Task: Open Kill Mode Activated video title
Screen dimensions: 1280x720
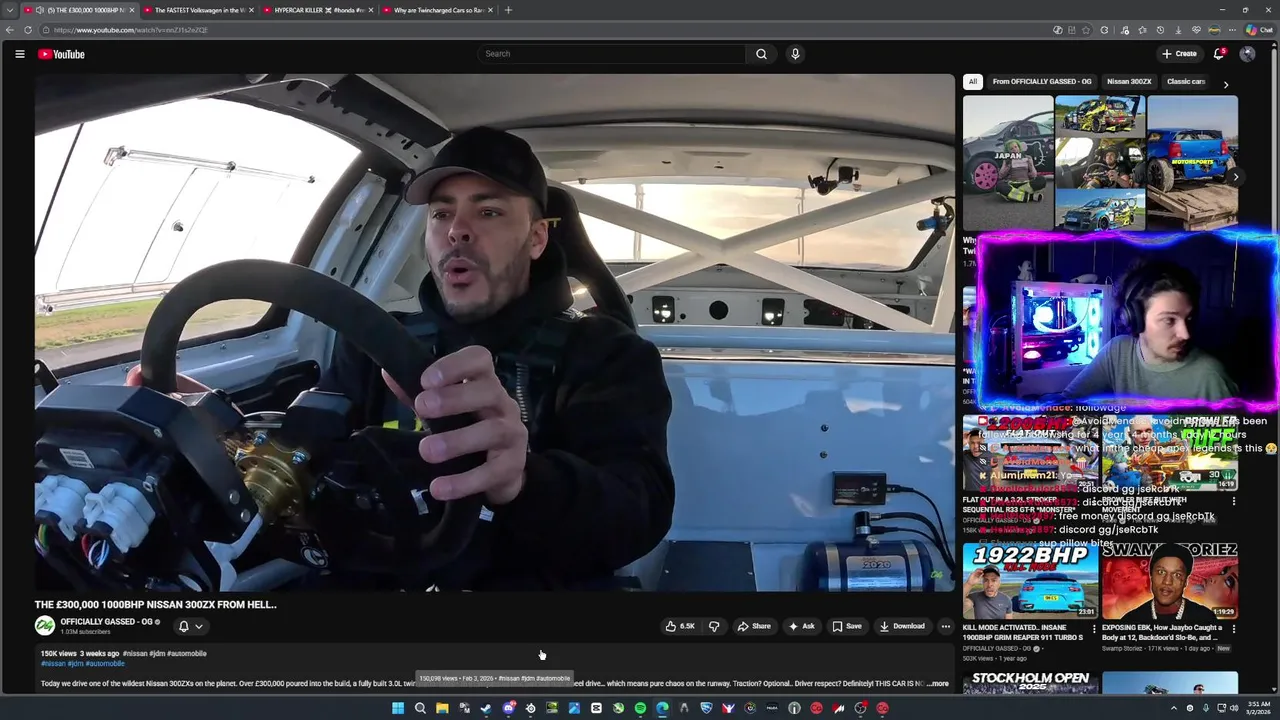Action: (1023, 632)
